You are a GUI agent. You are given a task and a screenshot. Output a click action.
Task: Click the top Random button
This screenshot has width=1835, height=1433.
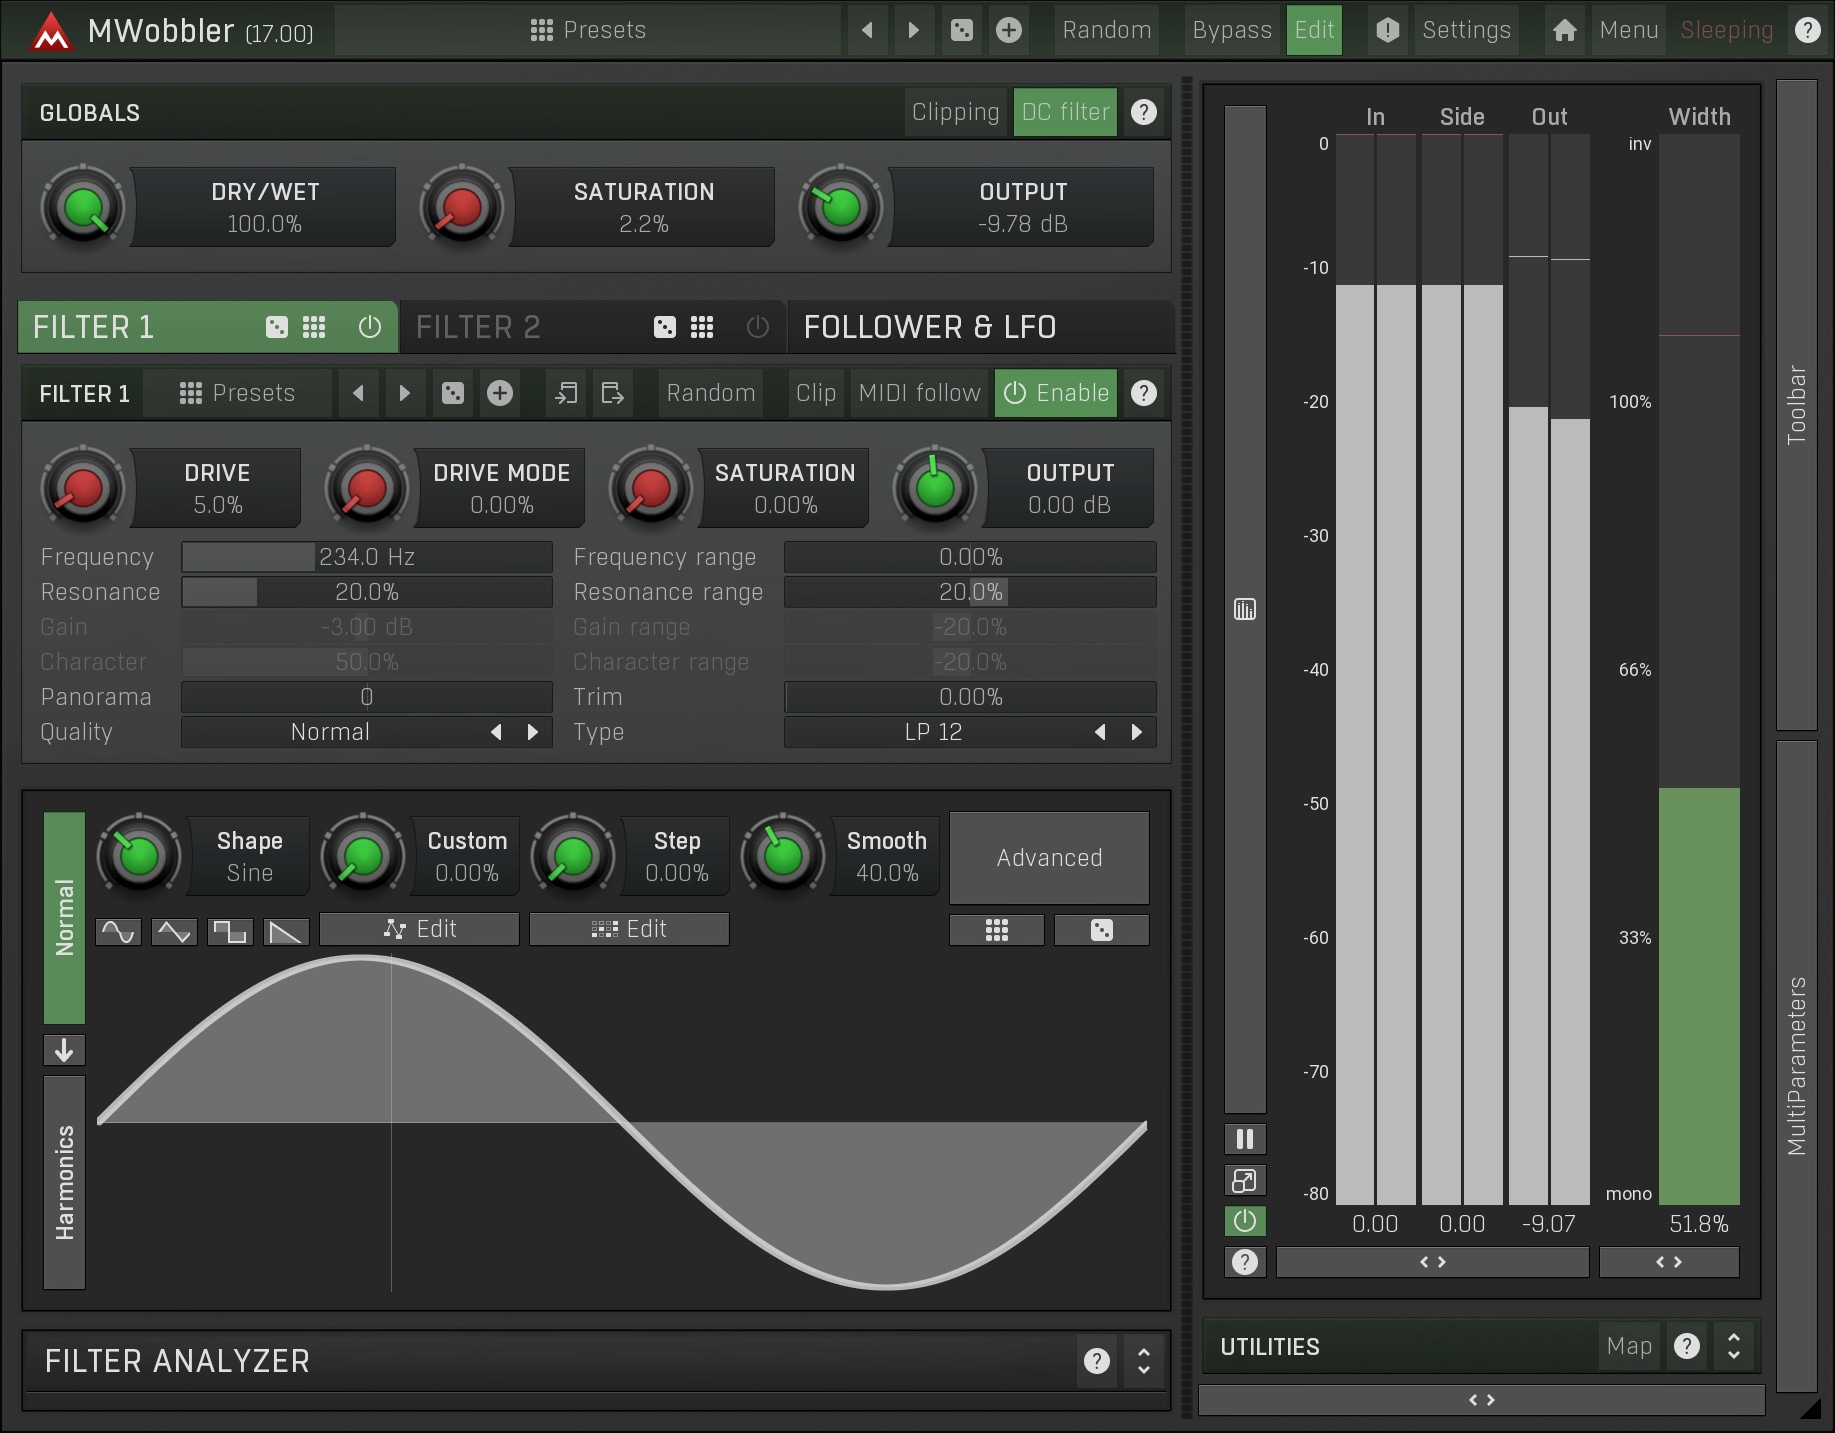(x=1106, y=30)
